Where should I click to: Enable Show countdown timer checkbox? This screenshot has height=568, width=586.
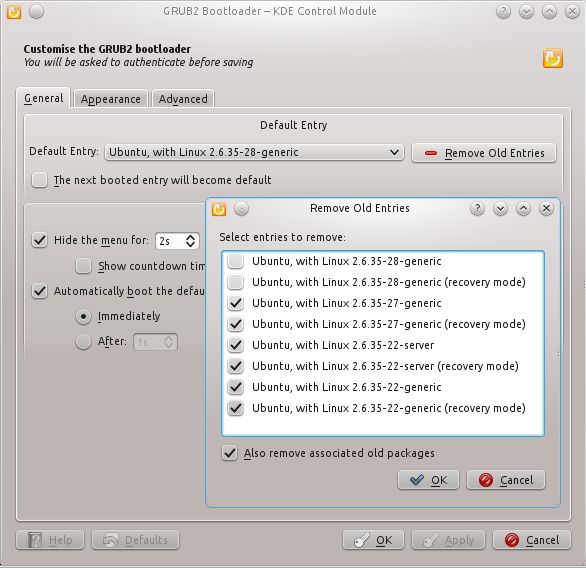click(x=83, y=266)
